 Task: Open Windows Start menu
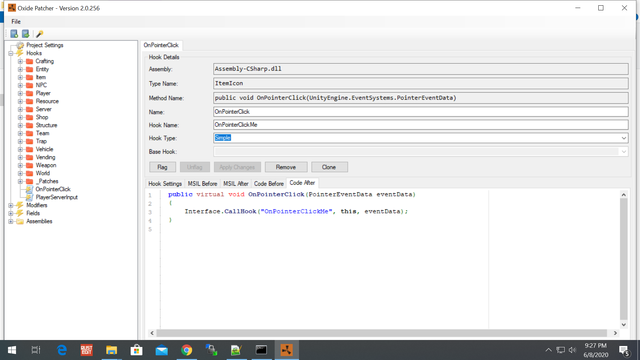12,350
